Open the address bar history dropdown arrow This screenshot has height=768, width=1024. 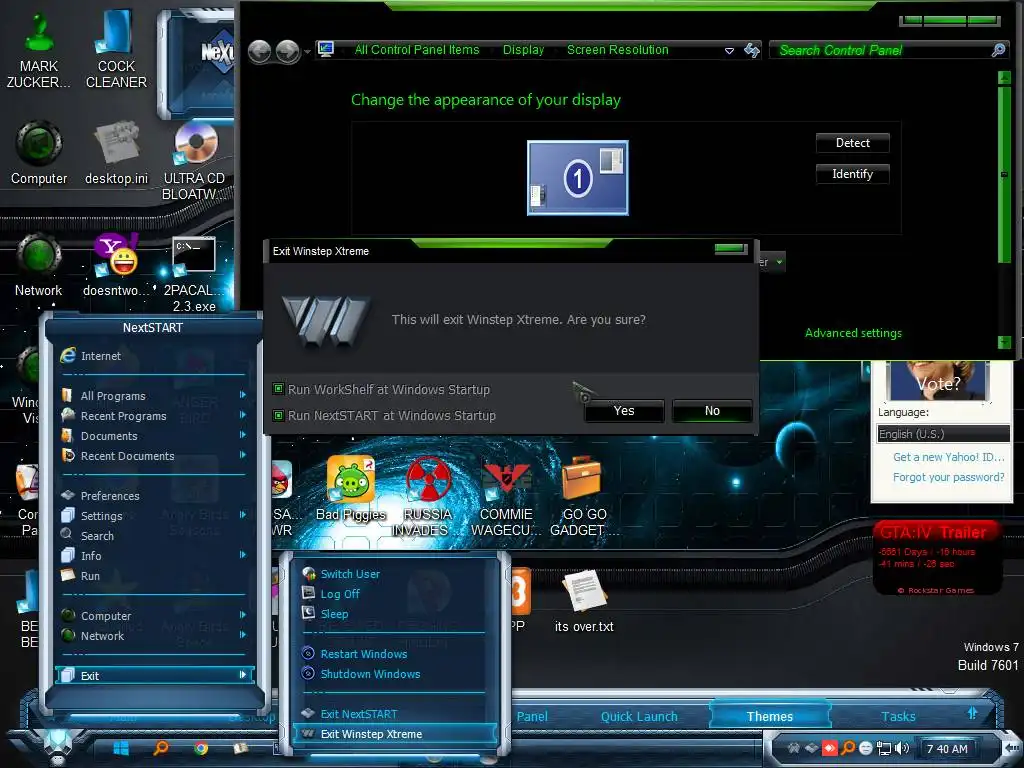pyautogui.click(x=729, y=51)
